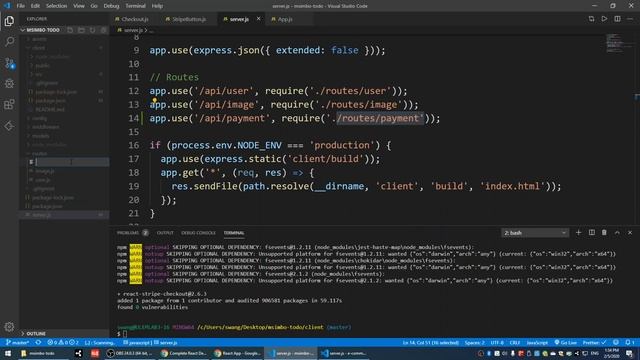Switch to the OUTPUT panel tab
Screen dimensions: 640x360
[x=165, y=233]
